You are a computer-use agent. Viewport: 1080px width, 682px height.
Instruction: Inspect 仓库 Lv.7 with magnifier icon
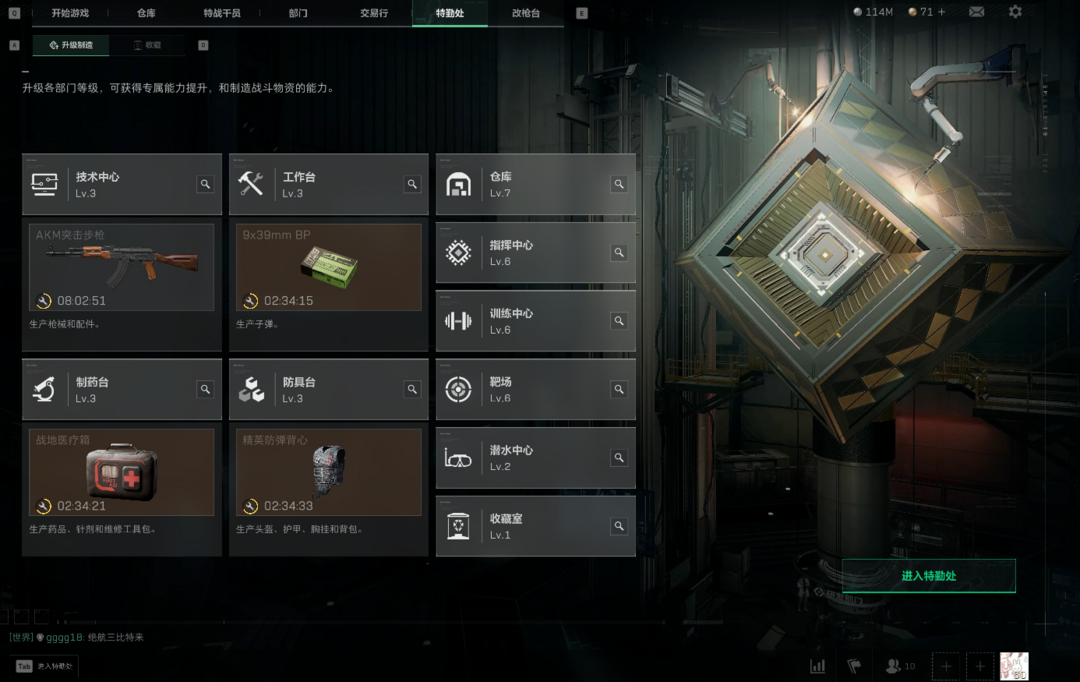(x=619, y=184)
